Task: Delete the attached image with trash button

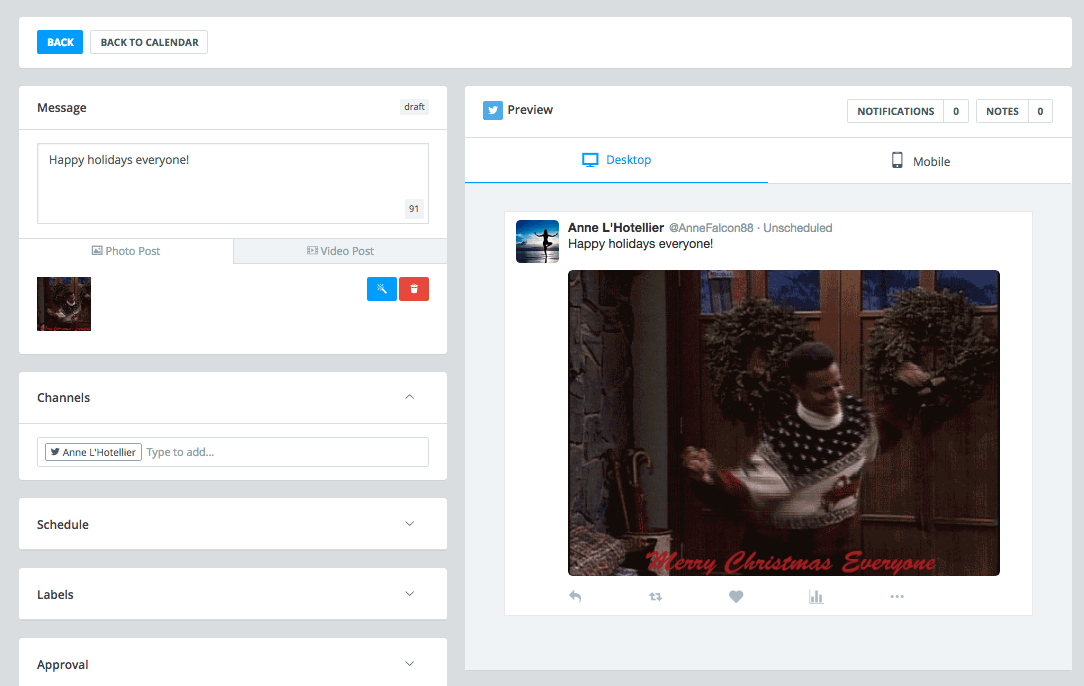Action: coord(414,289)
